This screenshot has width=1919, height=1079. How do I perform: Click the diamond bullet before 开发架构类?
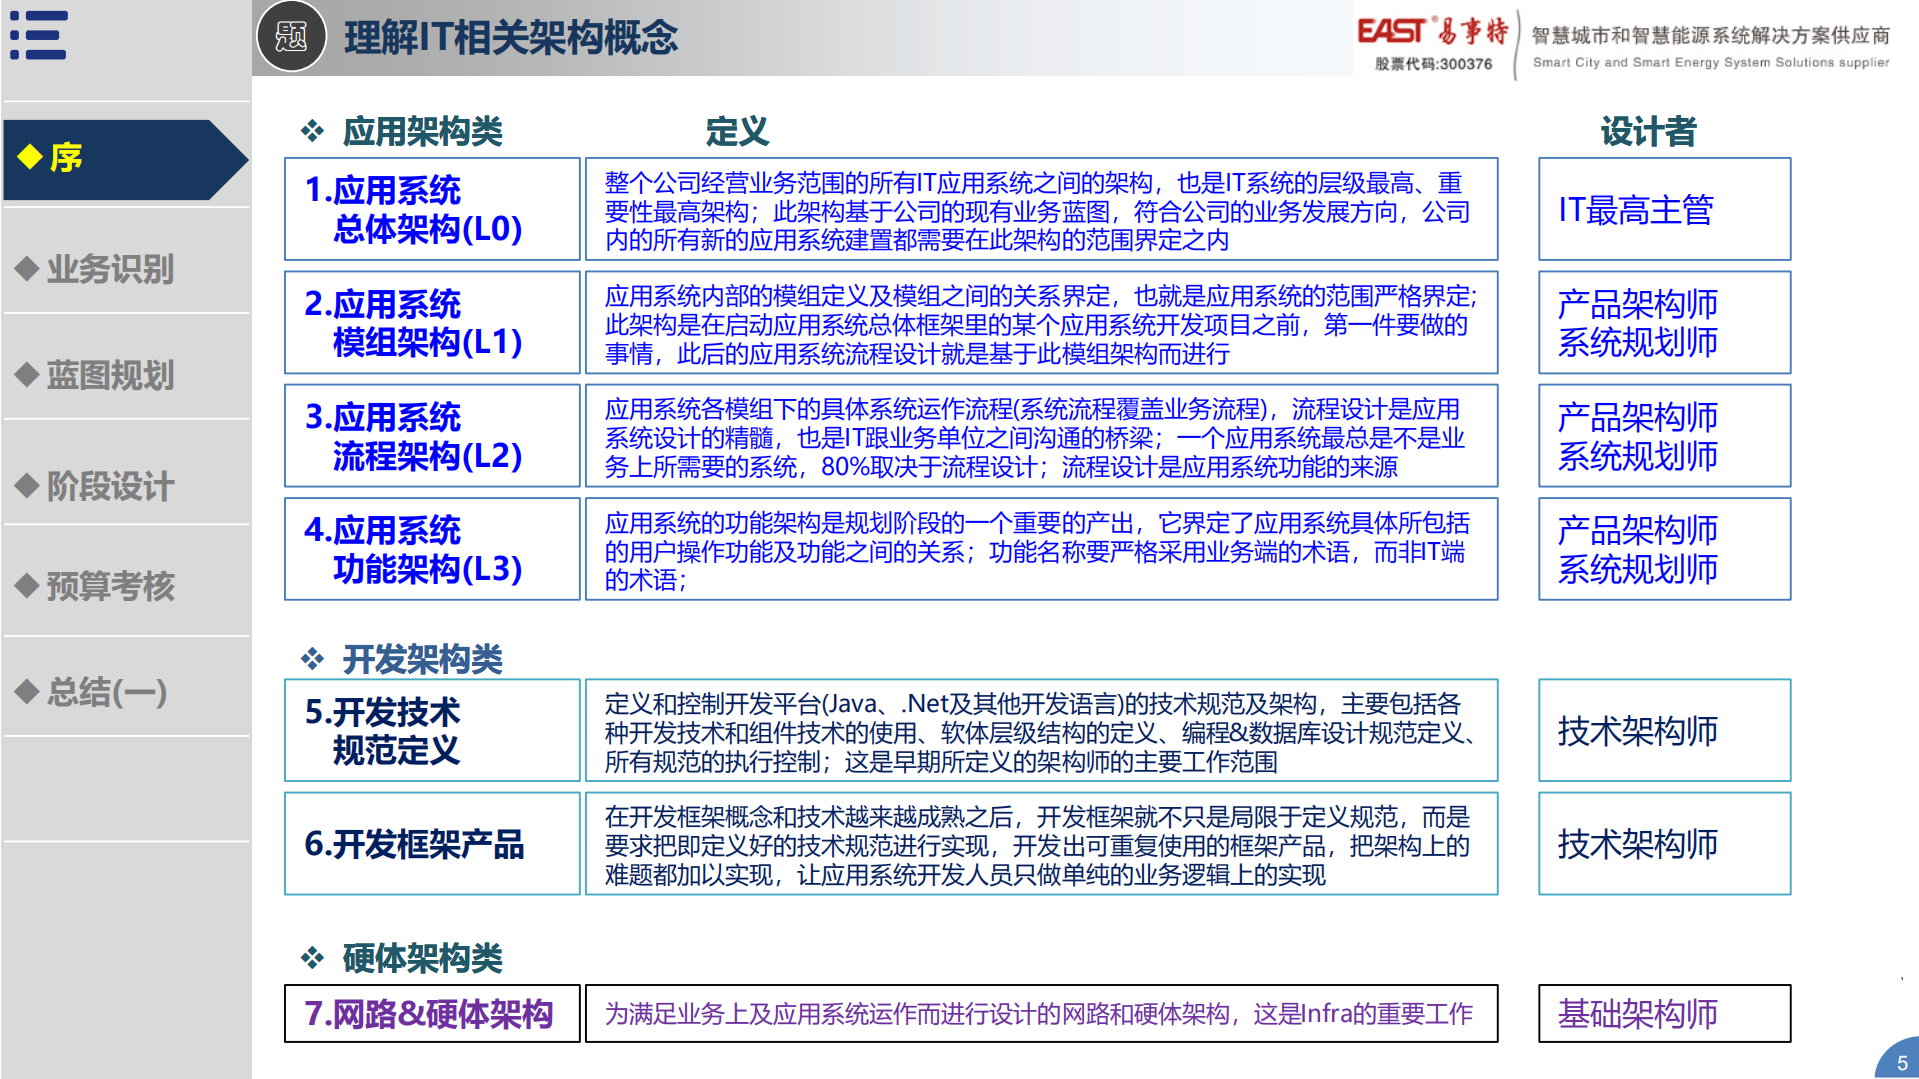pyautogui.click(x=311, y=657)
